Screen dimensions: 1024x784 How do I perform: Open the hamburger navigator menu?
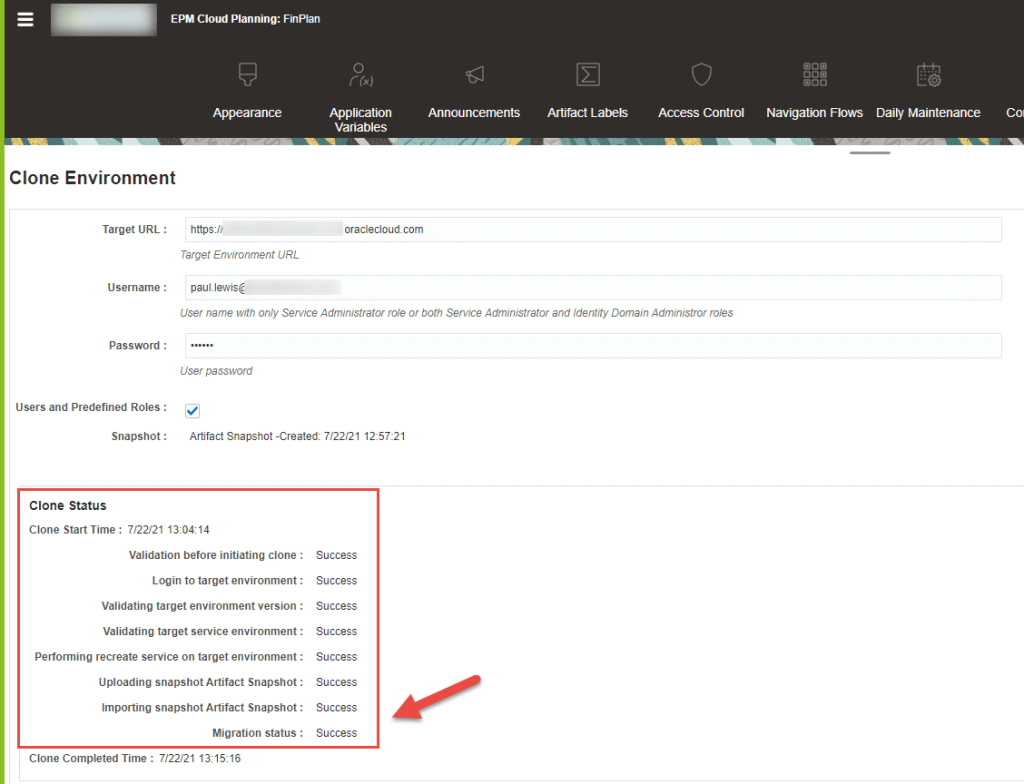click(x=25, y=20)
